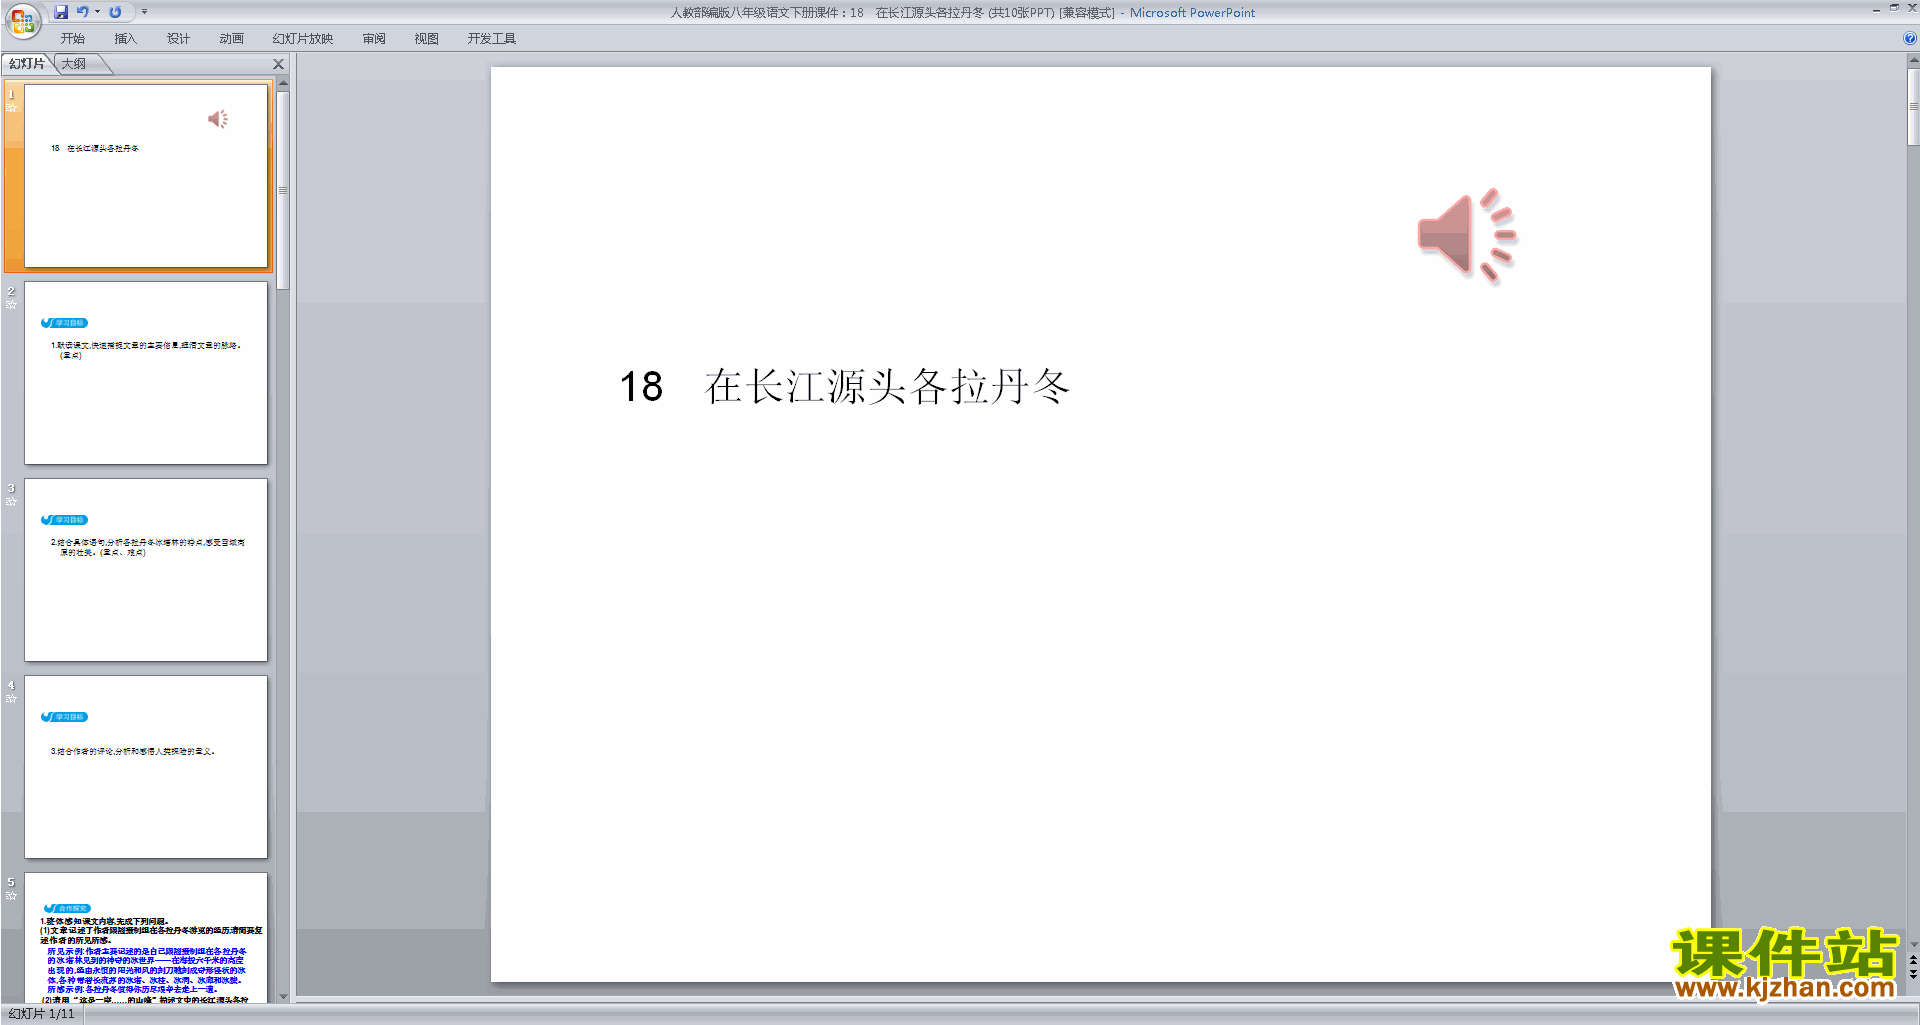Click the animation star icon beside slide 2
The image size is (1920, 1025).
[12, 304]
